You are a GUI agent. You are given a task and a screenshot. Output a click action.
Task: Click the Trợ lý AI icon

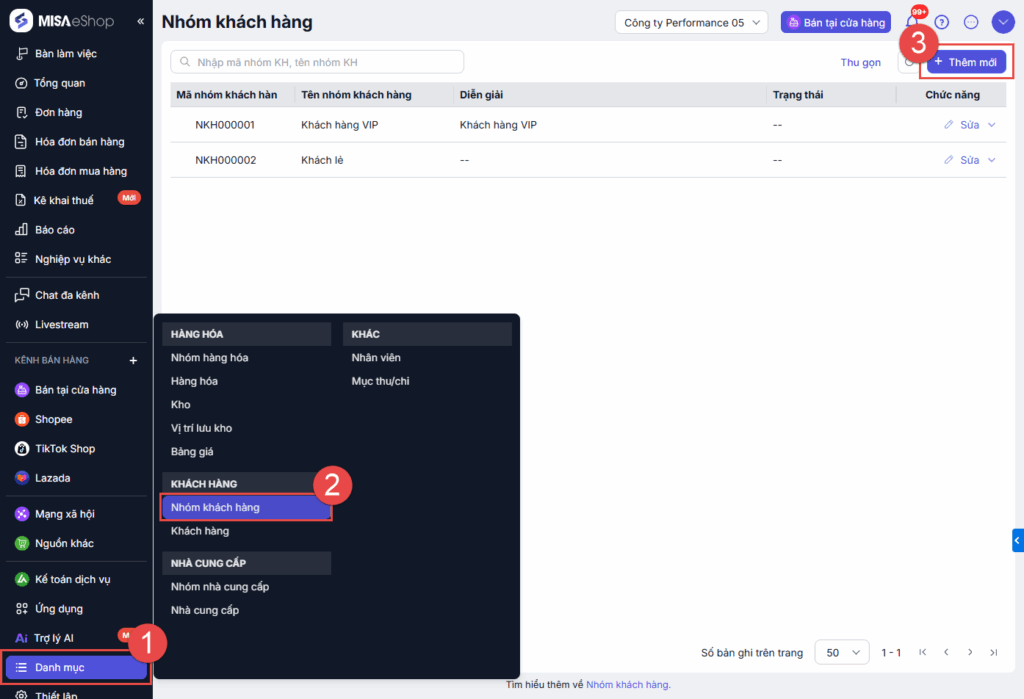[x=22, y=638]
